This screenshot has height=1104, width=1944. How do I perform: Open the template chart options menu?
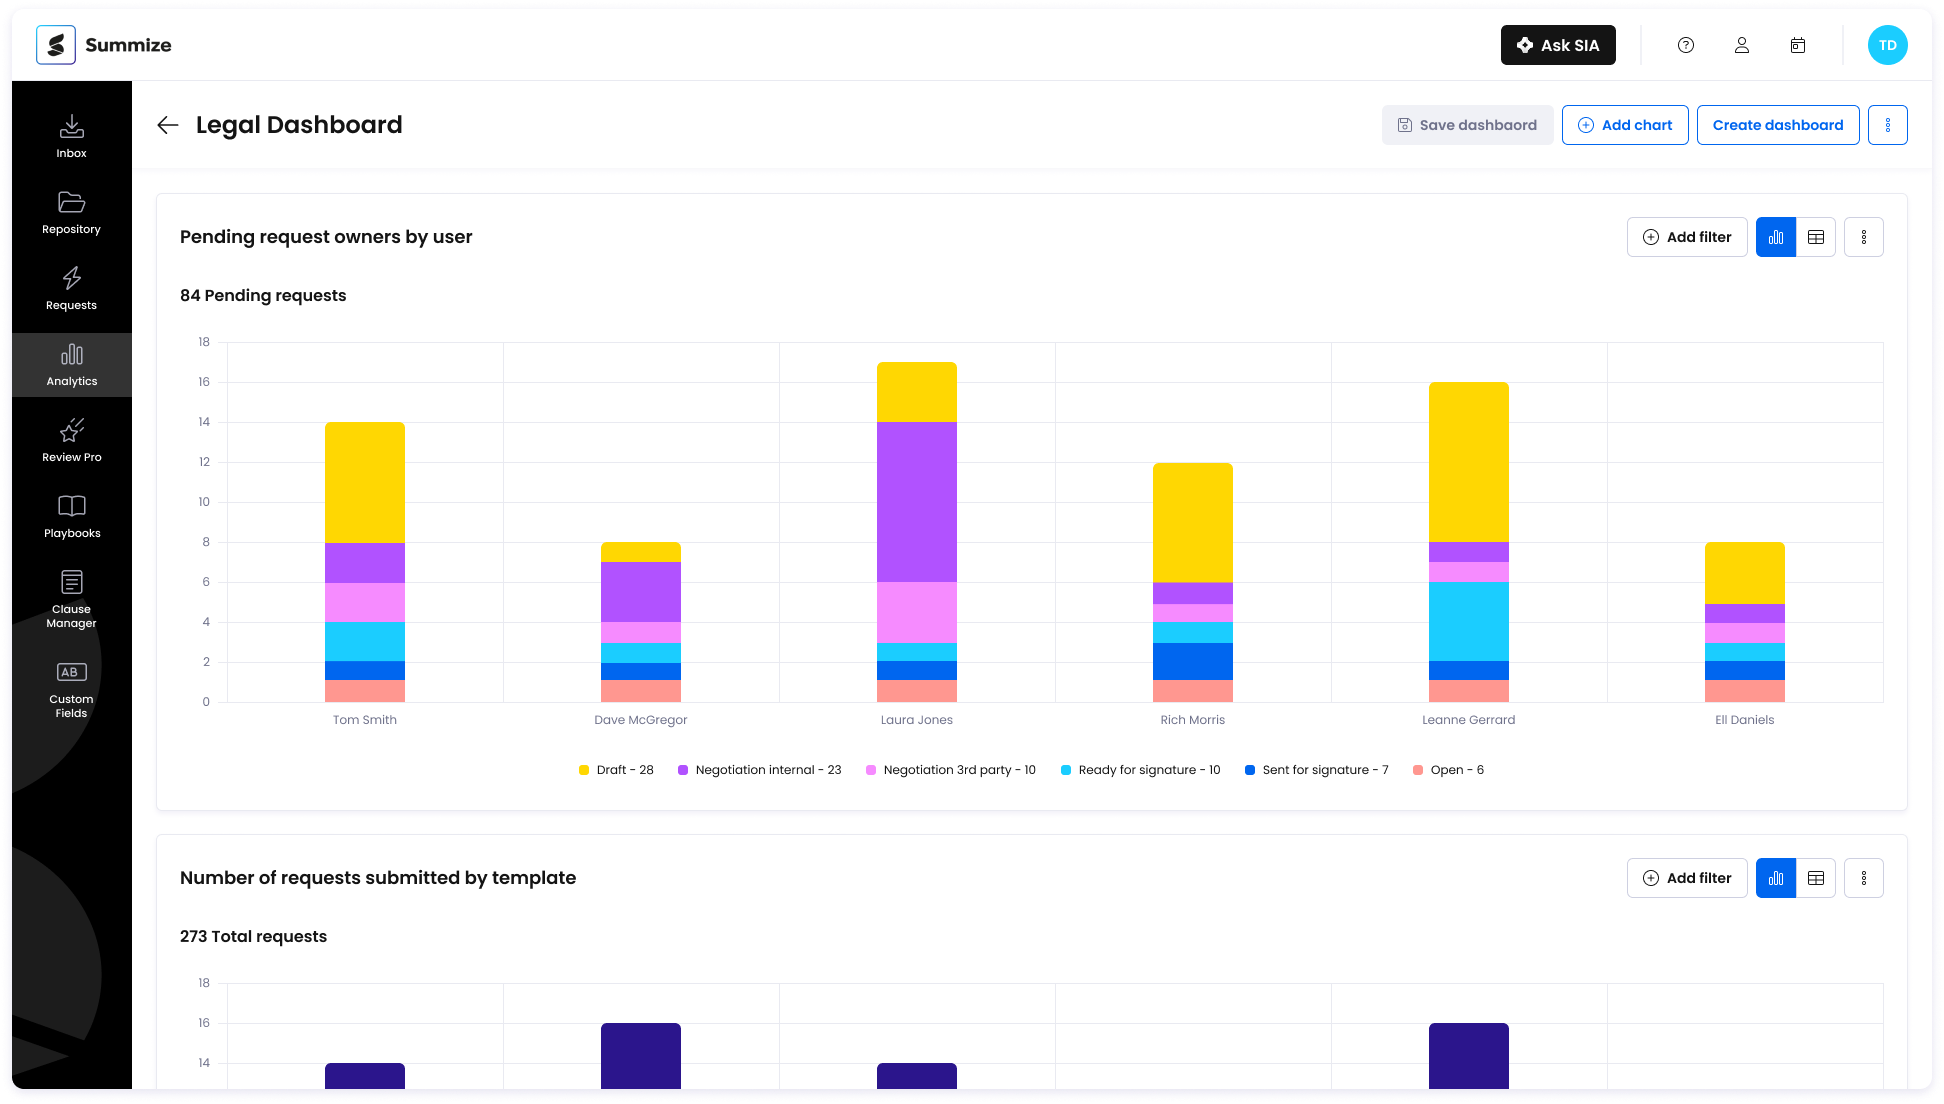tap(1864, 877)
